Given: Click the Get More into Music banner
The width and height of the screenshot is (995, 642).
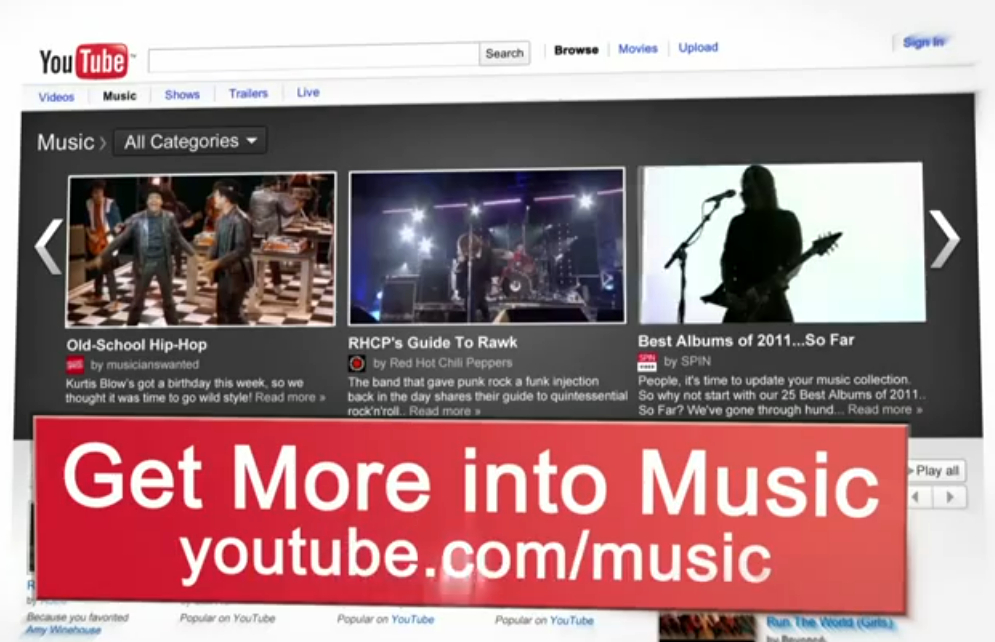Looking at the screenshot, I should tap(470, 514).
